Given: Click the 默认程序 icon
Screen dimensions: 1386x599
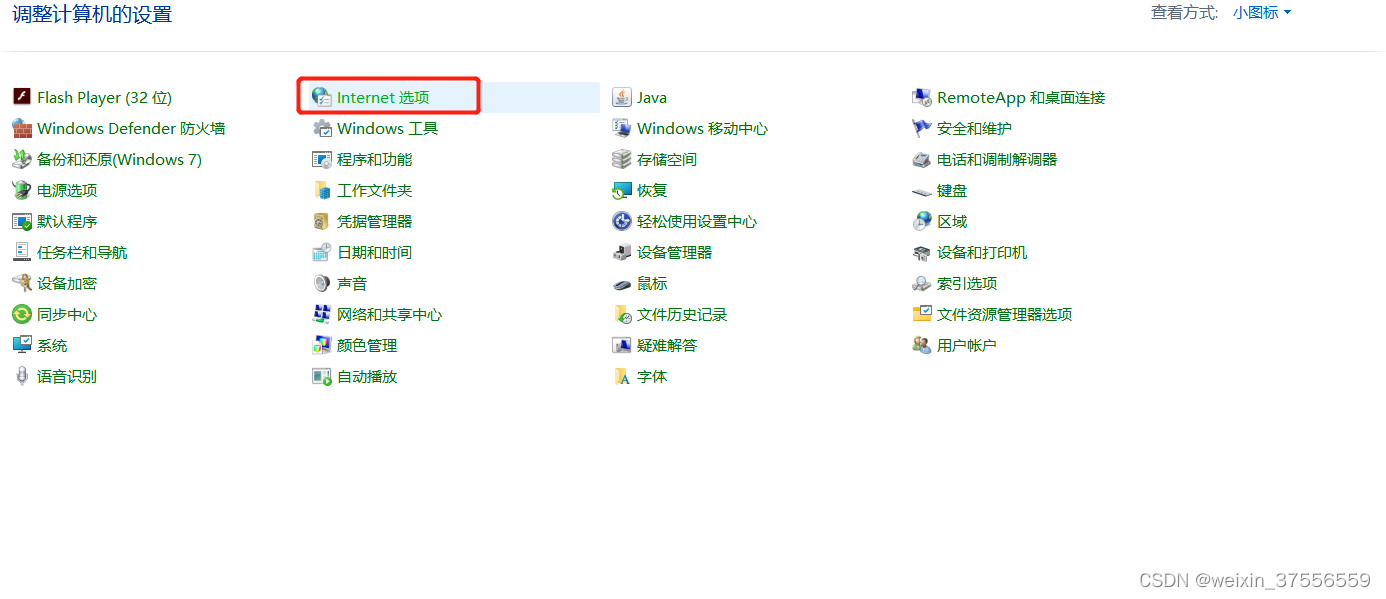Looking at the screenshot, I should pos(21,221).
